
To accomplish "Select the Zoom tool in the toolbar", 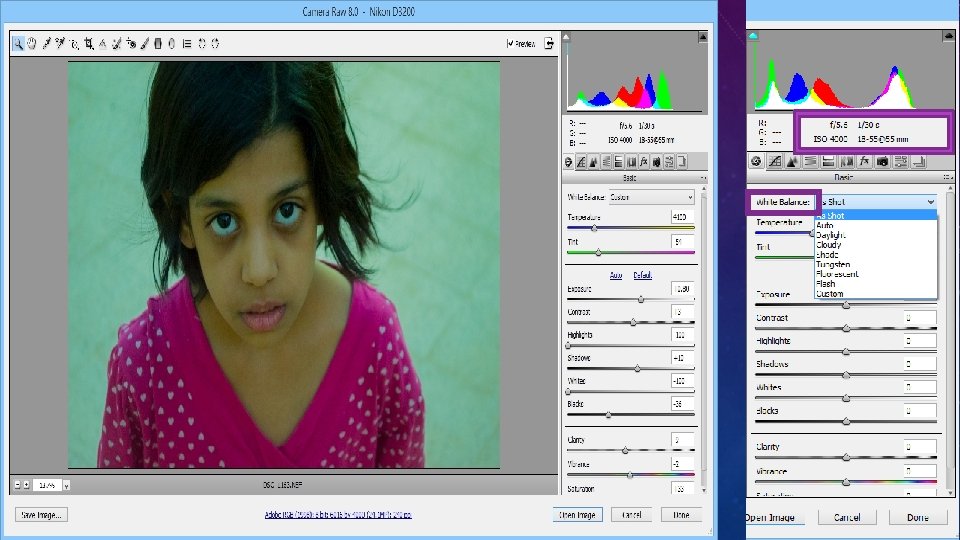I will click(18, 44).
